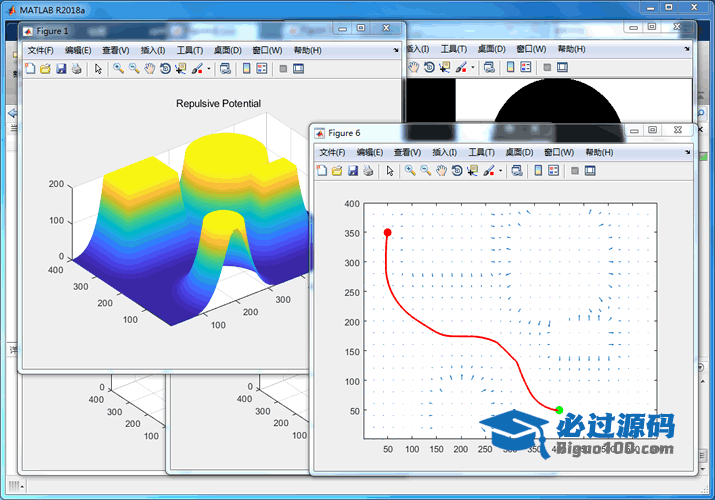Image resolution: width=715 pixels, height=500 pixels.
Task: Click red start point on Figure 6 path
Action: click(x=388, y=232)
